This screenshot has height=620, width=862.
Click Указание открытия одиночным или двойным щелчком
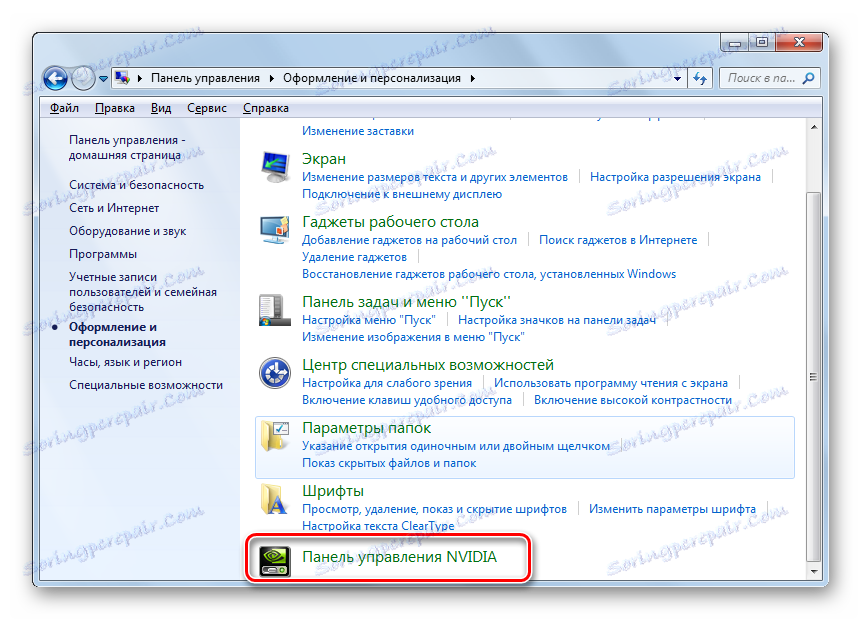[456, 446]
